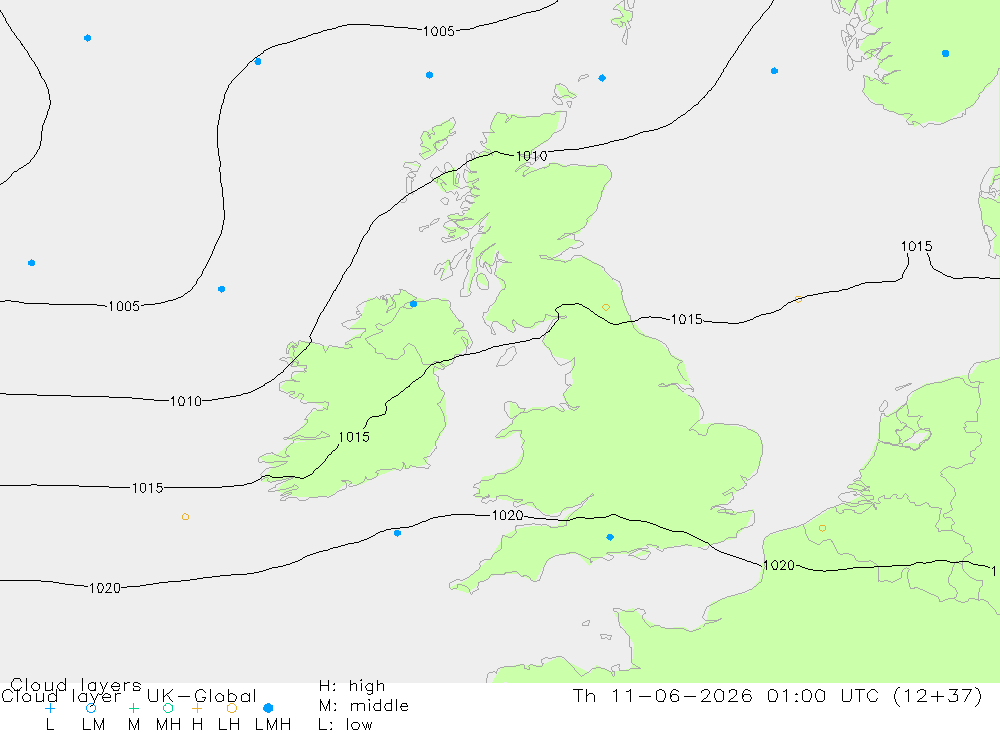The height and width of the screenshot is (733, 1000).
Task: Click the 'Cloud layer UK-Global' title text
Action: point(129,696)
